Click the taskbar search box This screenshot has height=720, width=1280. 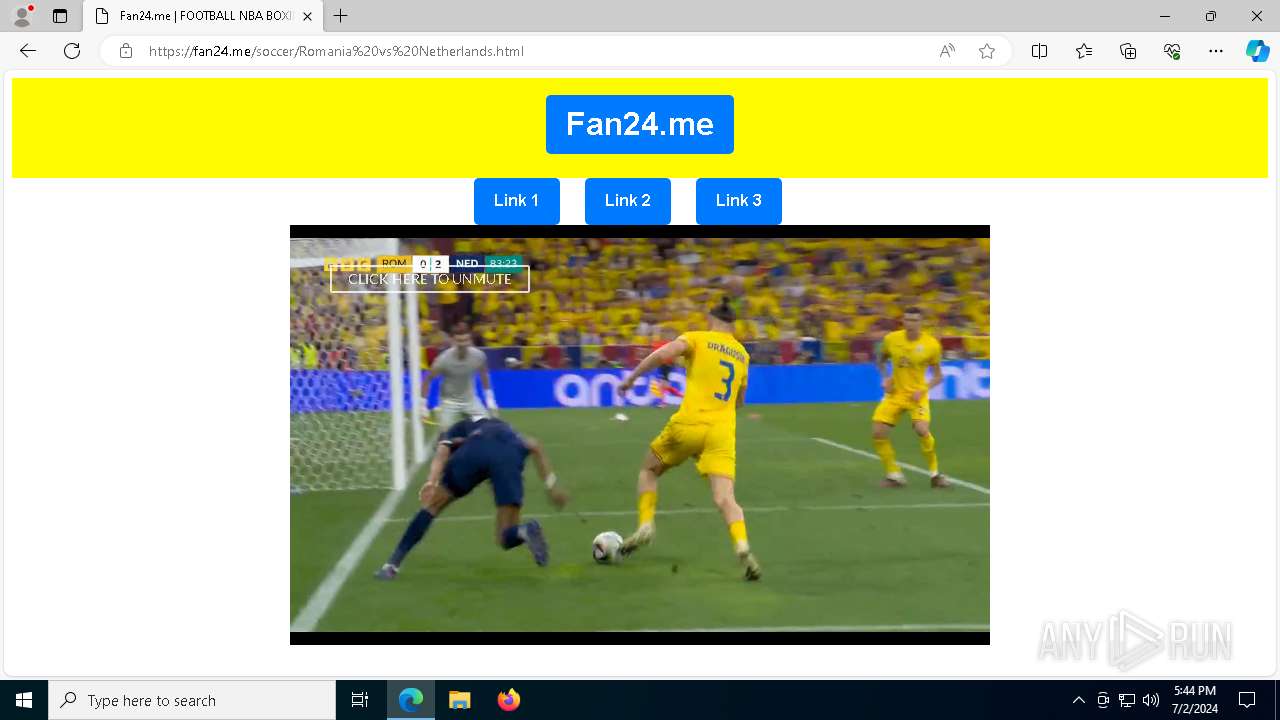point(192,700)
